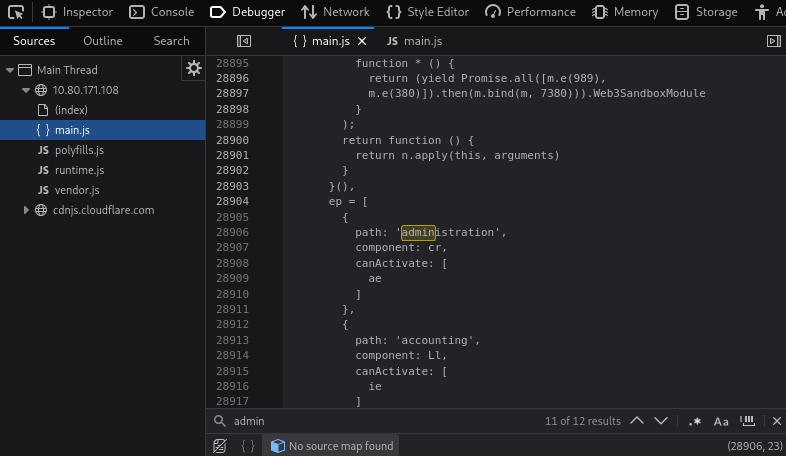
Task: Switch to the Console tab
Action: pyautogui.click(x=161, y=12)
